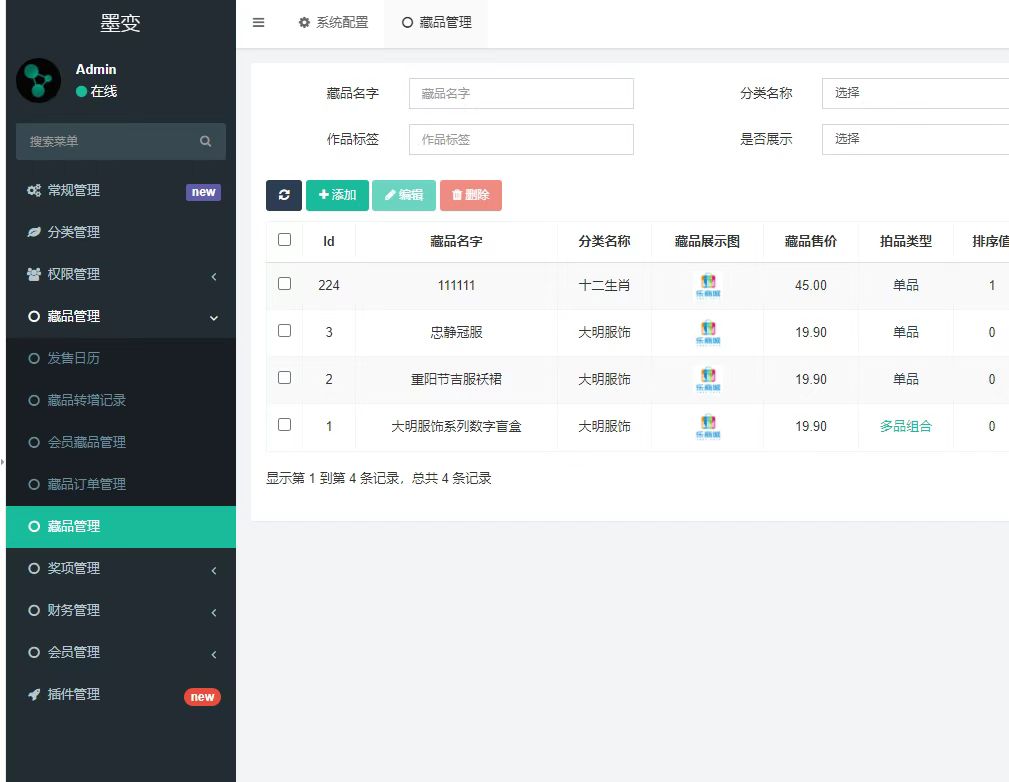Click the refresh table button icon
Image resolution: width=1009 pixels, height=782 pixels.
coord(284,195)
